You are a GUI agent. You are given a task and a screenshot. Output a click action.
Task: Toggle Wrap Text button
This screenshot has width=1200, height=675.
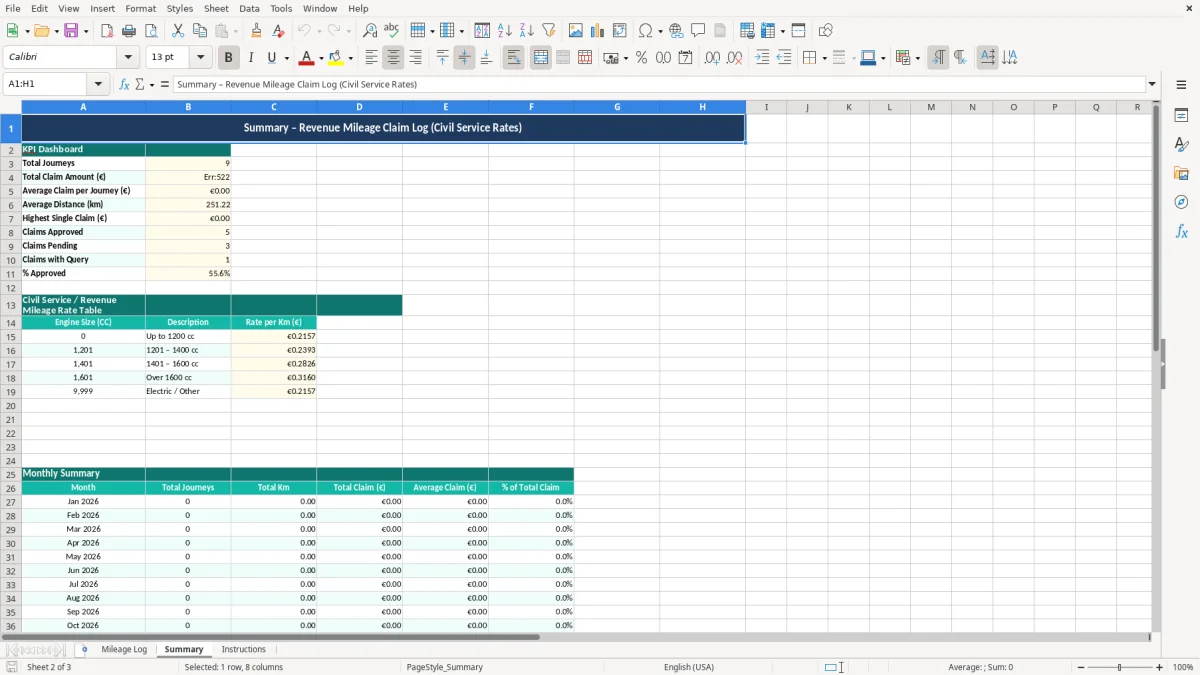[513, 58]
